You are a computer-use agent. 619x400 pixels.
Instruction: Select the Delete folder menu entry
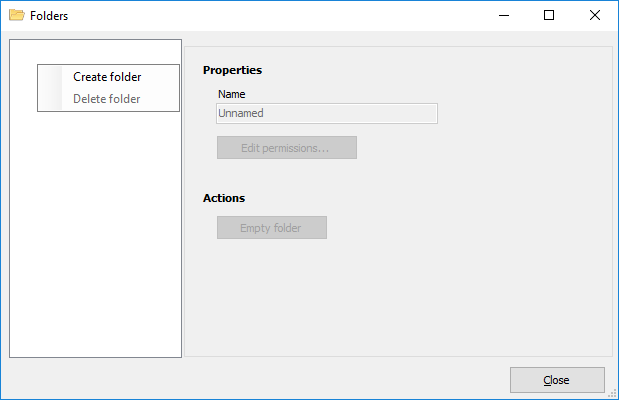point(107,99)
